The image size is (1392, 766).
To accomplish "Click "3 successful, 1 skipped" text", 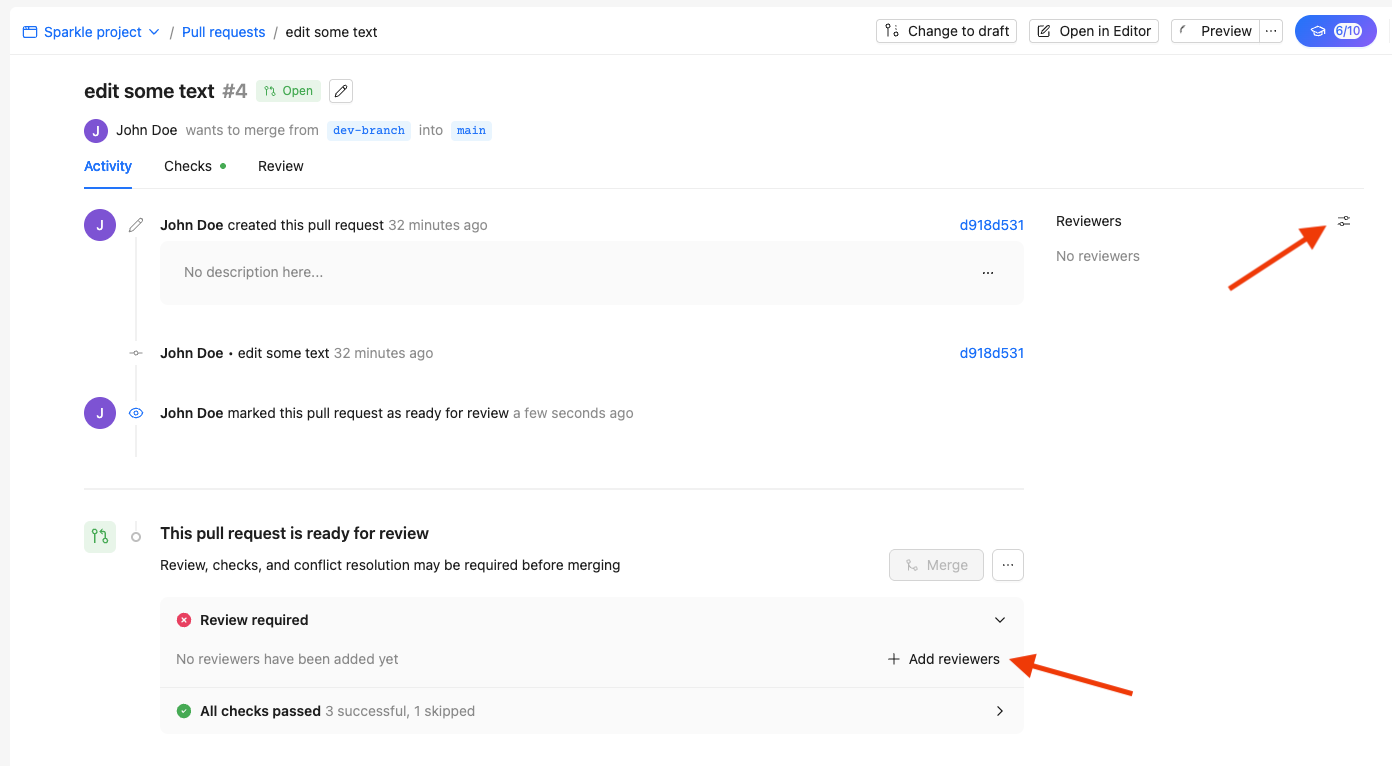I will [x=400, y=711].
